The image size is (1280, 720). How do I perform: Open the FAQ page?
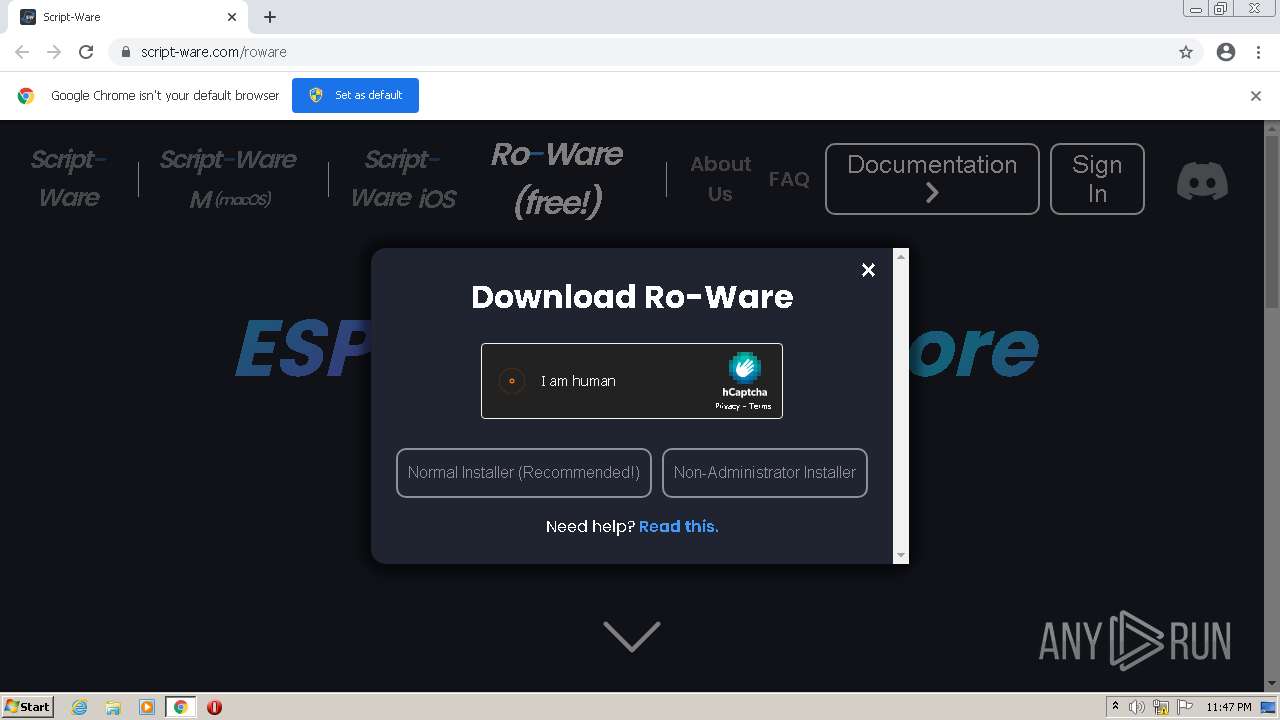pos(789,179)
